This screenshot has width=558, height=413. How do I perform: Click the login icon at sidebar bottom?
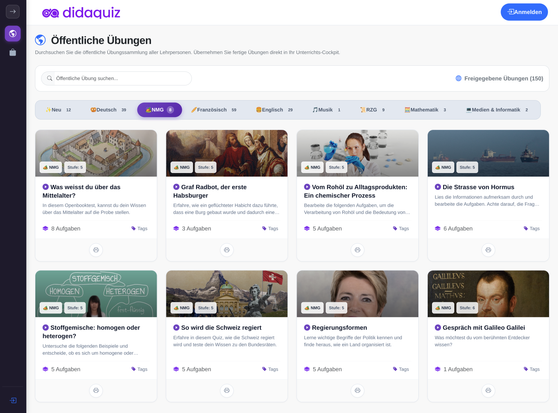[x=13, y=401]
